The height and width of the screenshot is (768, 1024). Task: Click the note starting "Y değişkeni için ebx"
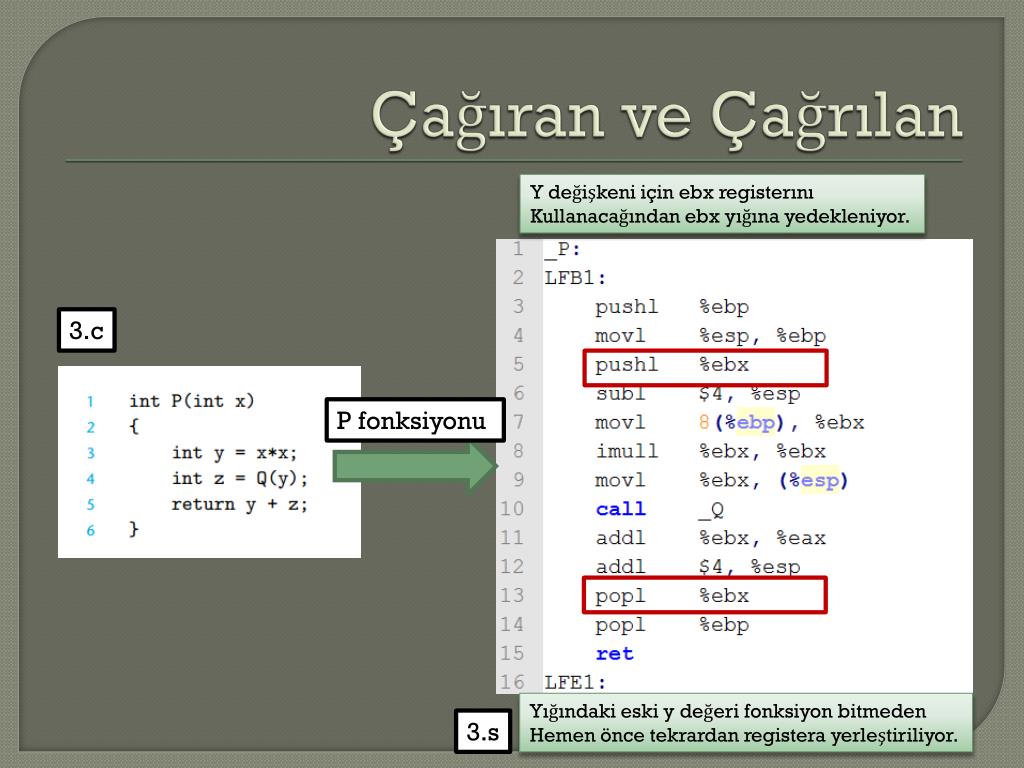point(722,204)
